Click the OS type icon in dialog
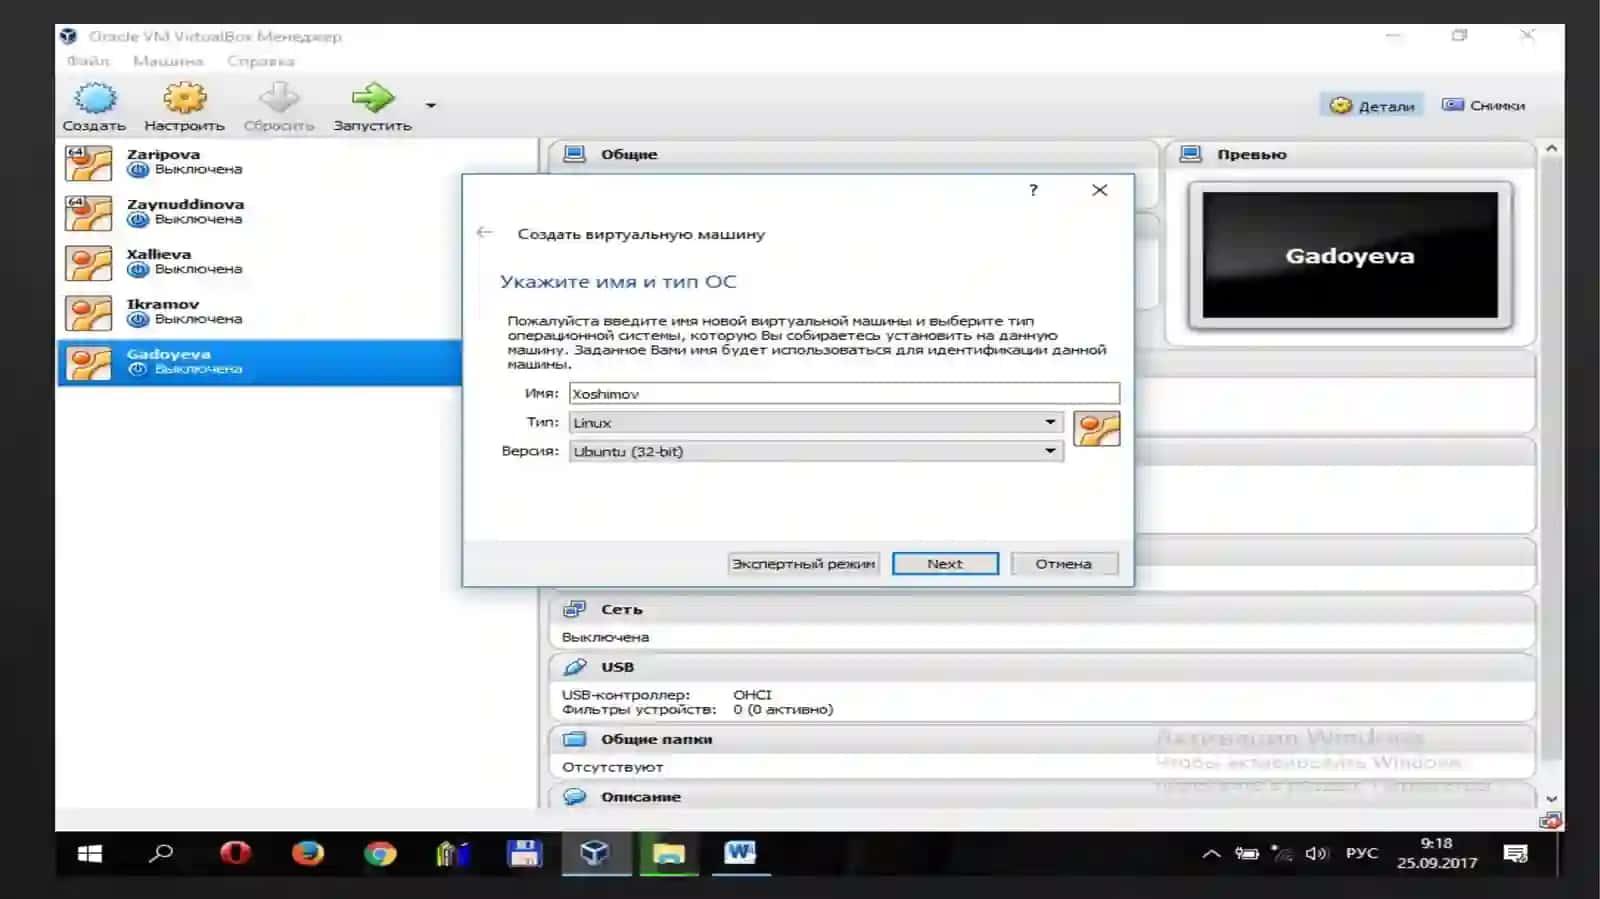 tap(1097, 429)
